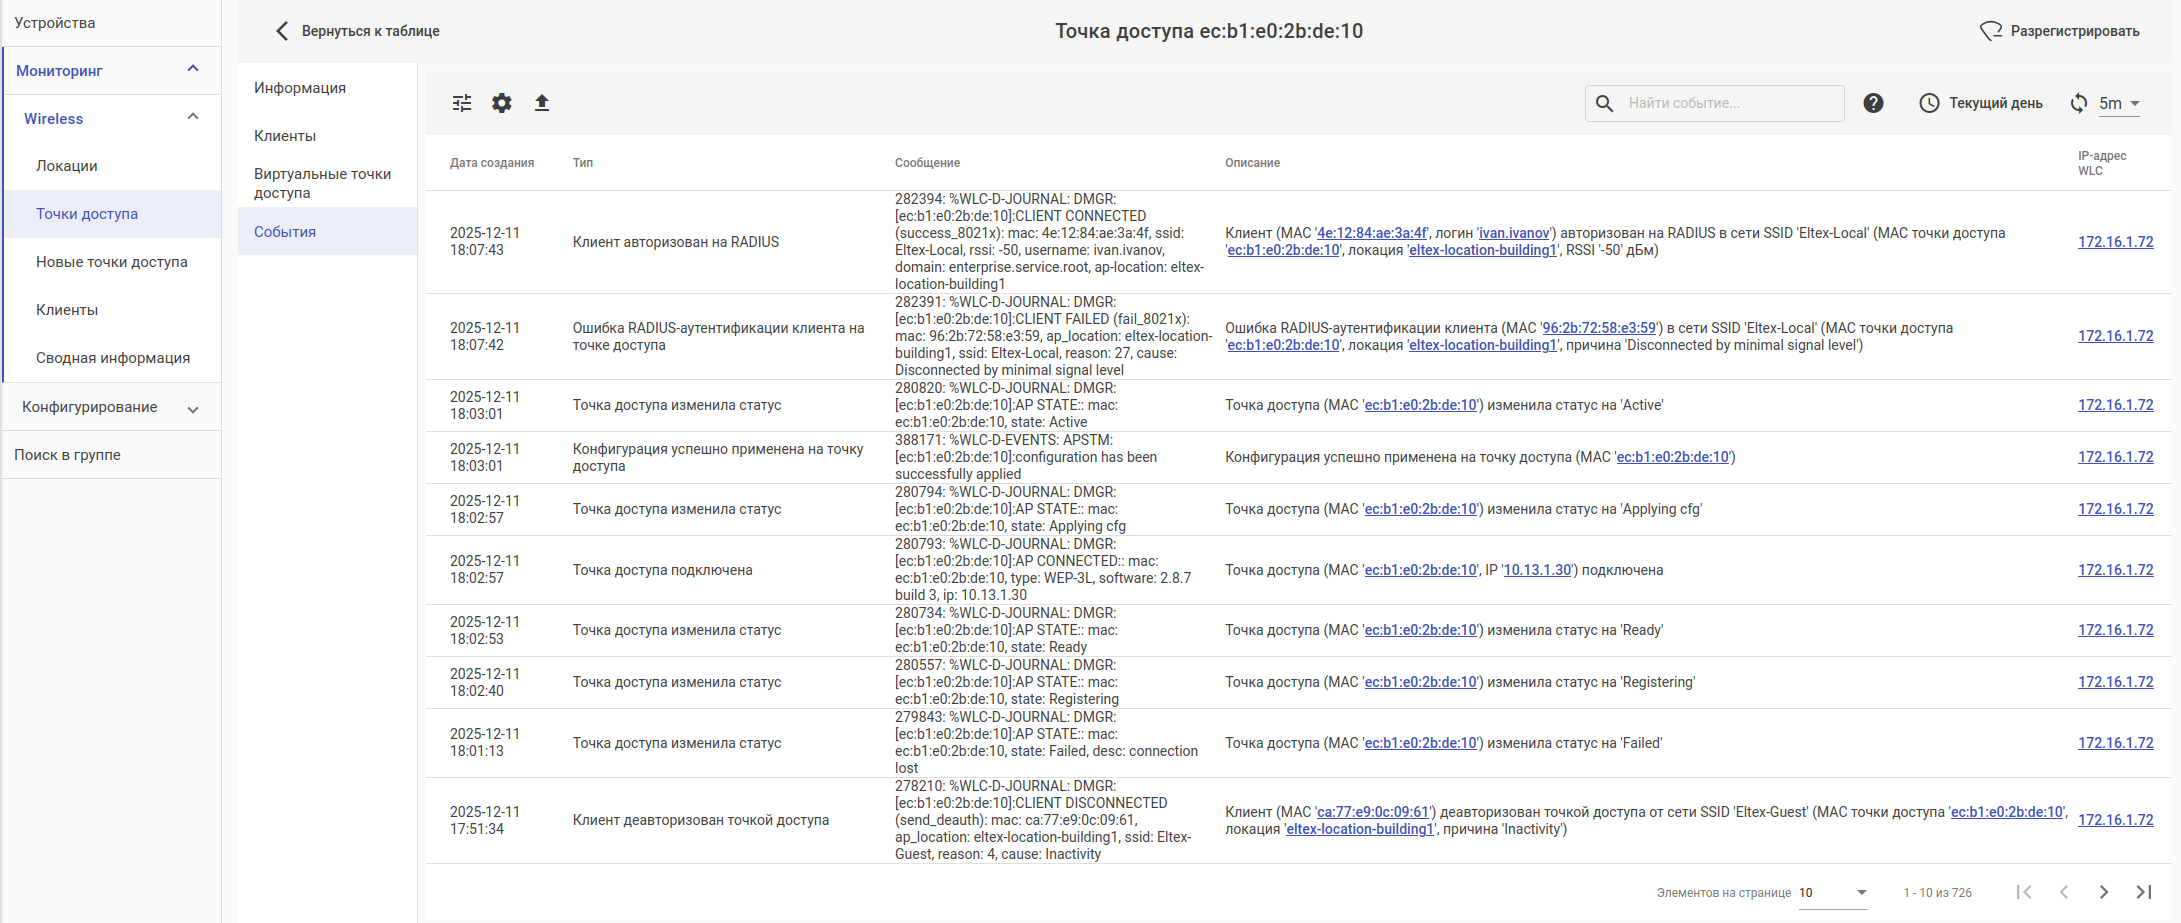Open the Виртуальные точки доступа tab

point(322,183)
